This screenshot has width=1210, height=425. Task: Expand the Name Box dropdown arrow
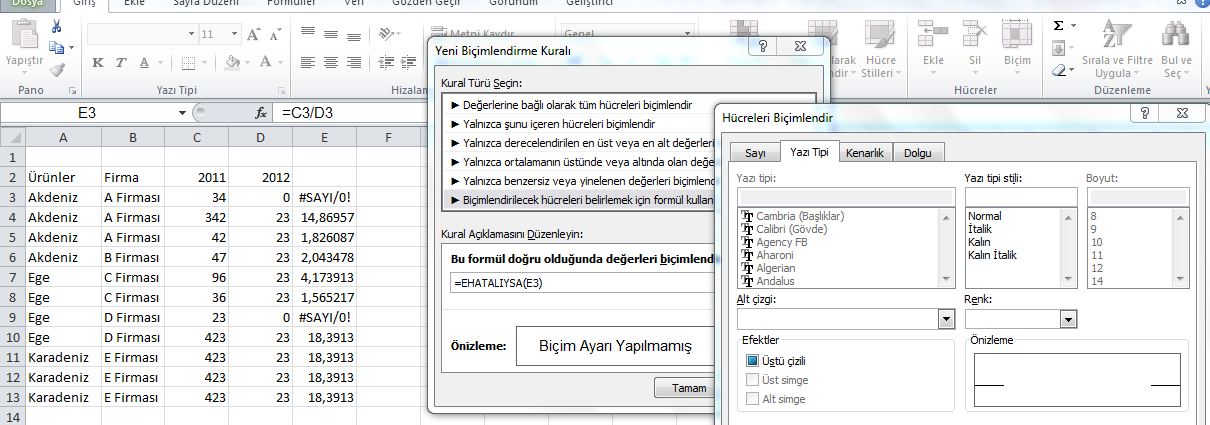[x=182, y=113]
